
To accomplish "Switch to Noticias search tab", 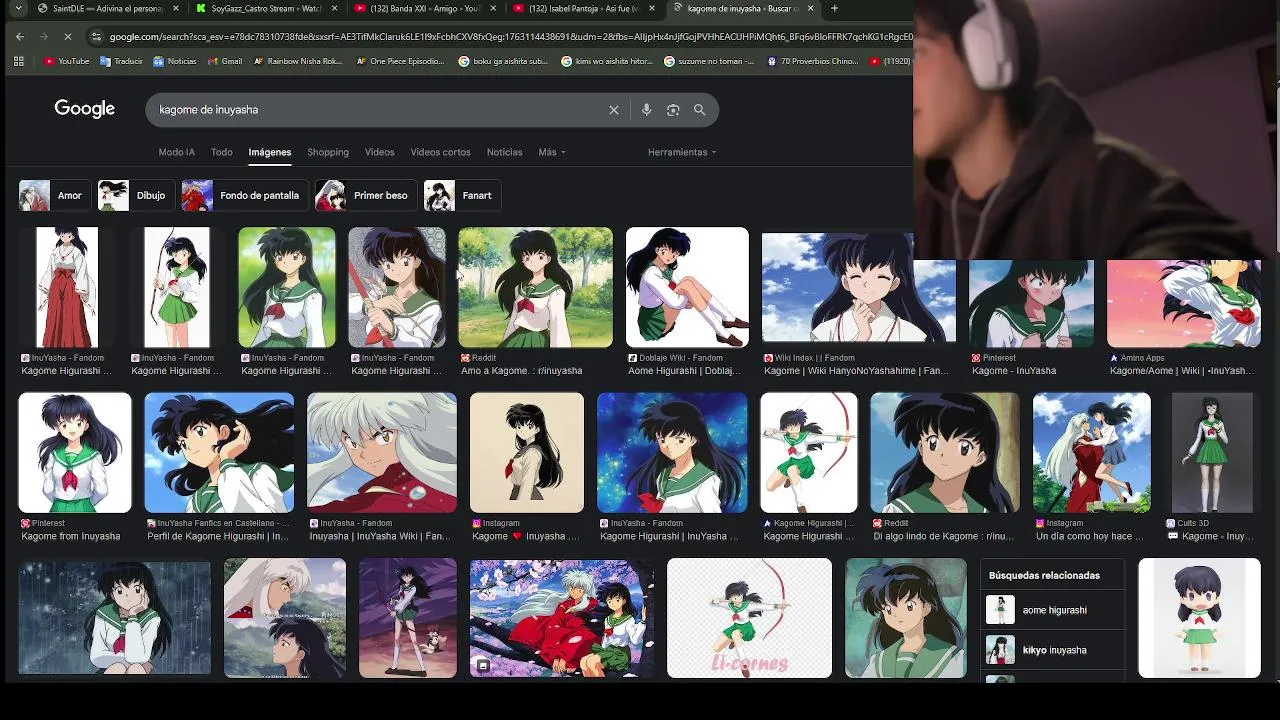I will click(x=504, y=152).
